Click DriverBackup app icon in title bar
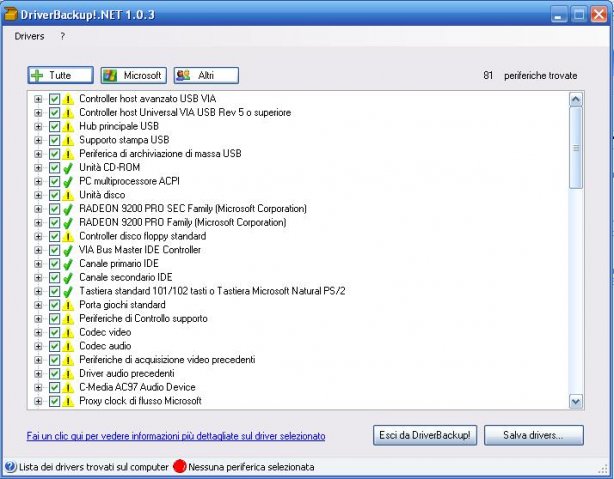Image resolution: width=614 pixels, height=479 pixels. 11,14
